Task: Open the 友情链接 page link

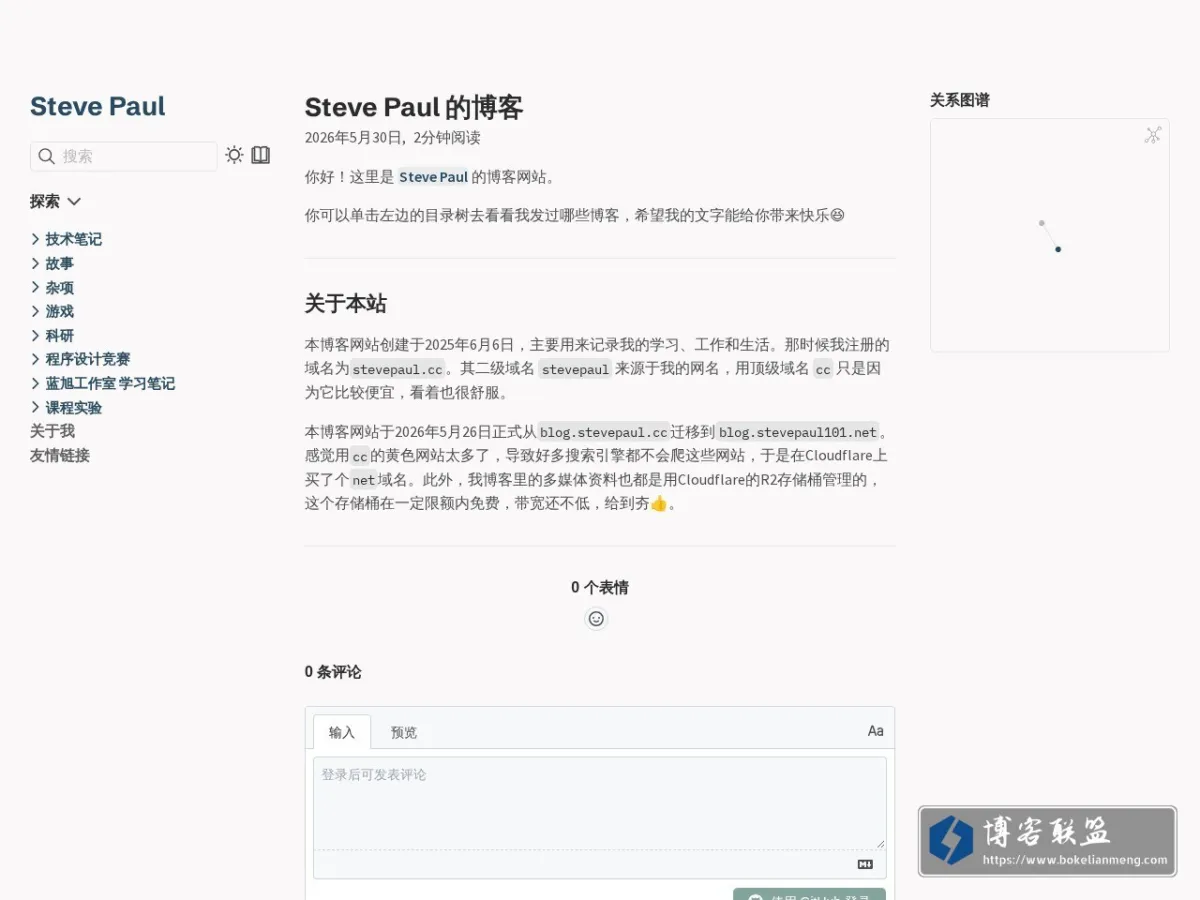Action: point(60,455)
